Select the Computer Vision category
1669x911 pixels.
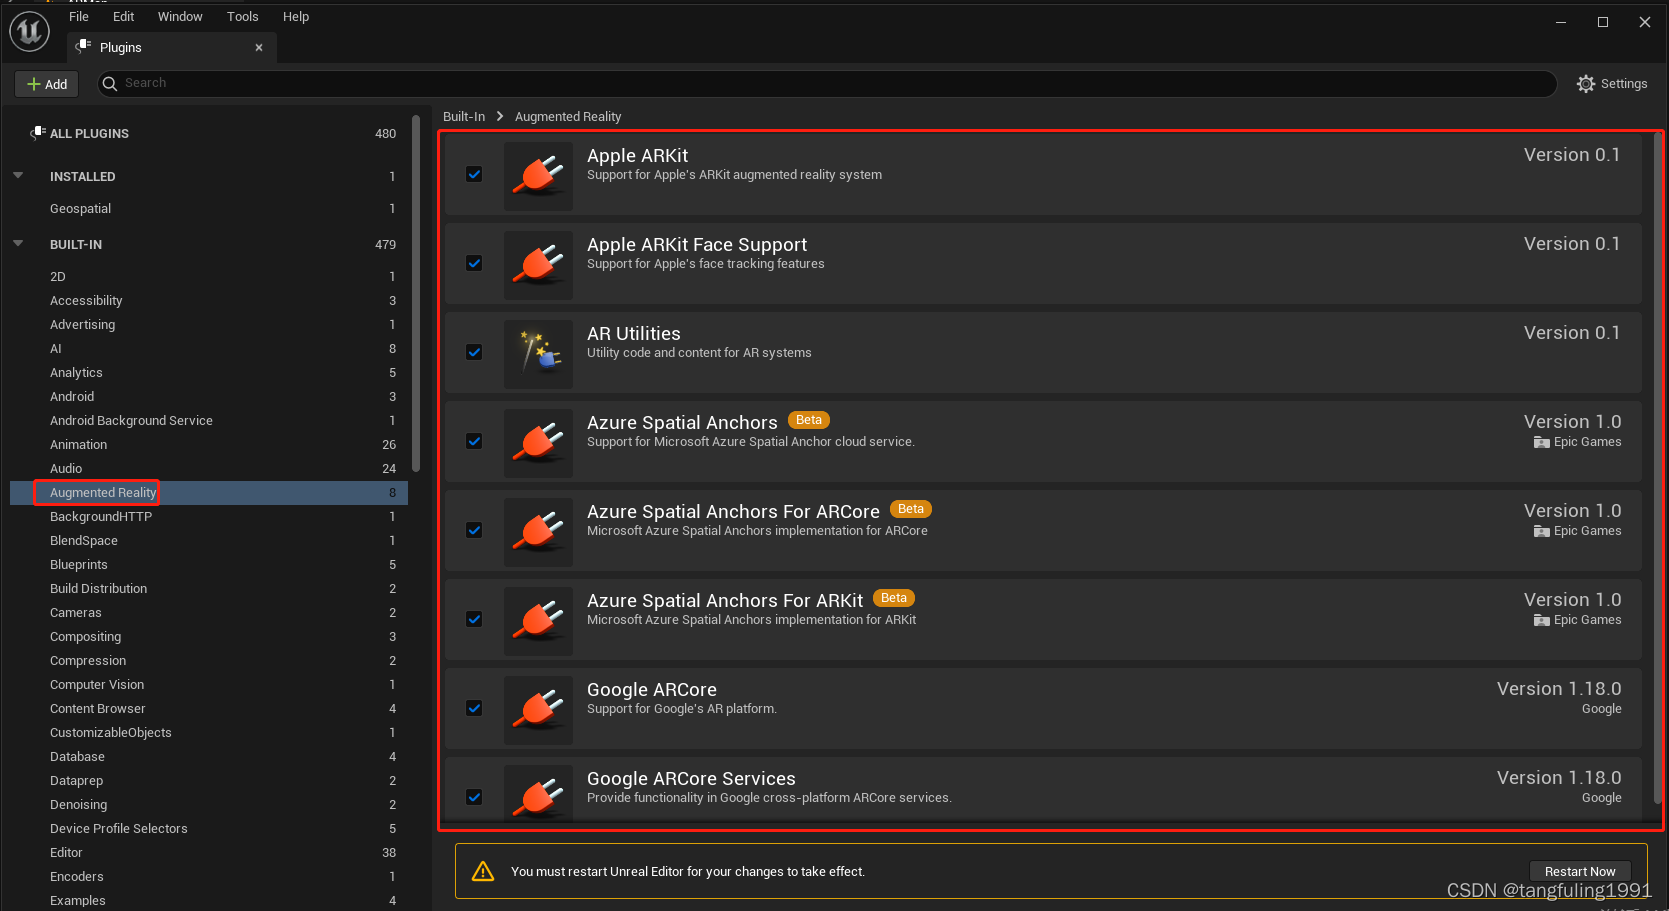[x=209, y=684]
